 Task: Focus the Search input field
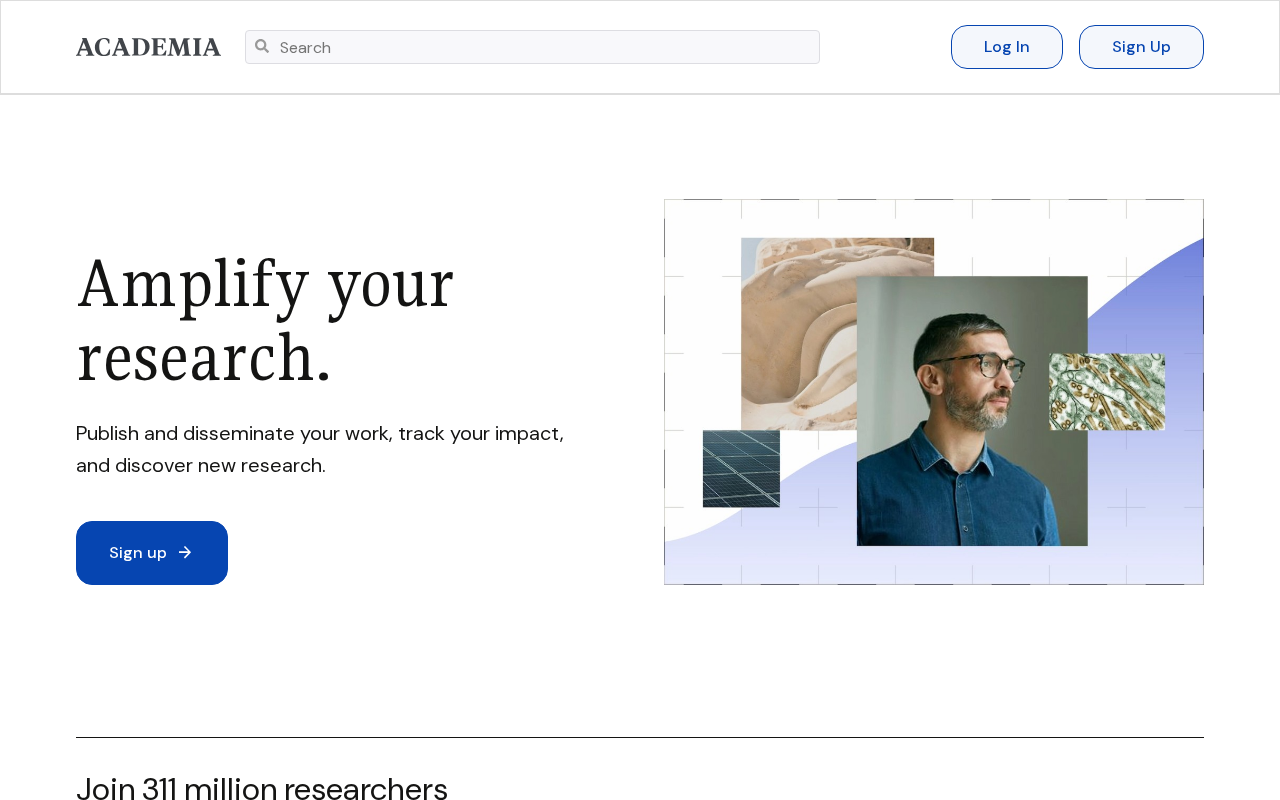coord(532,47)
